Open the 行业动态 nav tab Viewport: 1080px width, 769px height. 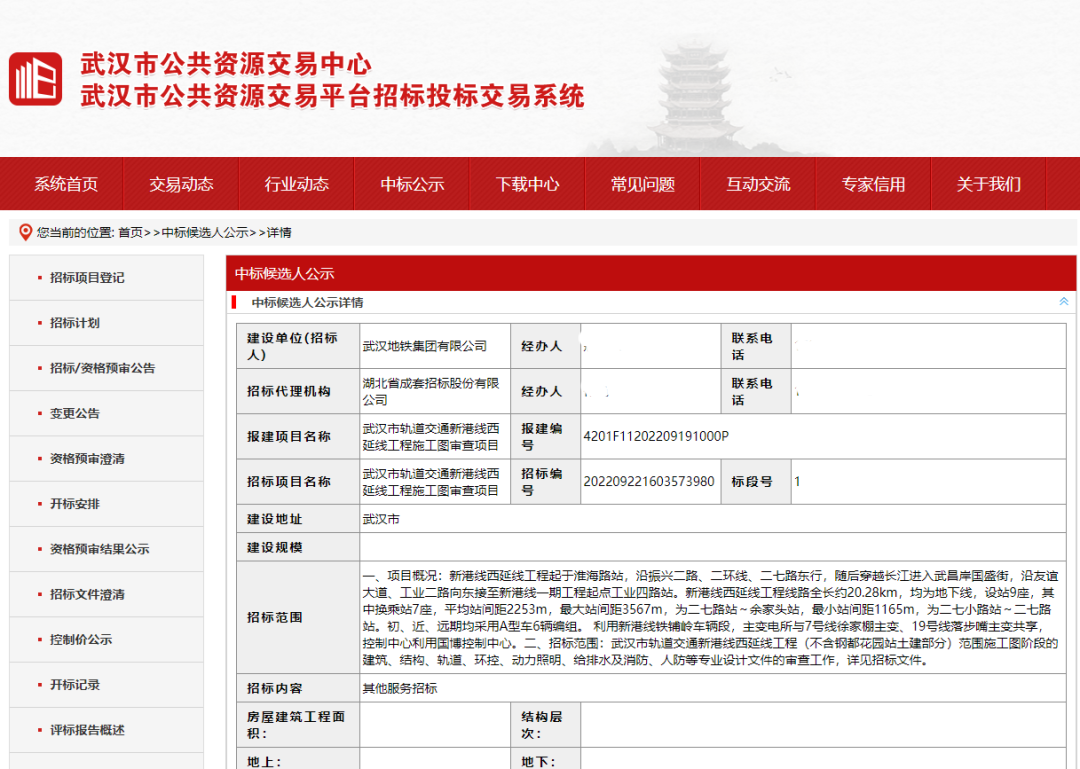(x=297, y=184)
